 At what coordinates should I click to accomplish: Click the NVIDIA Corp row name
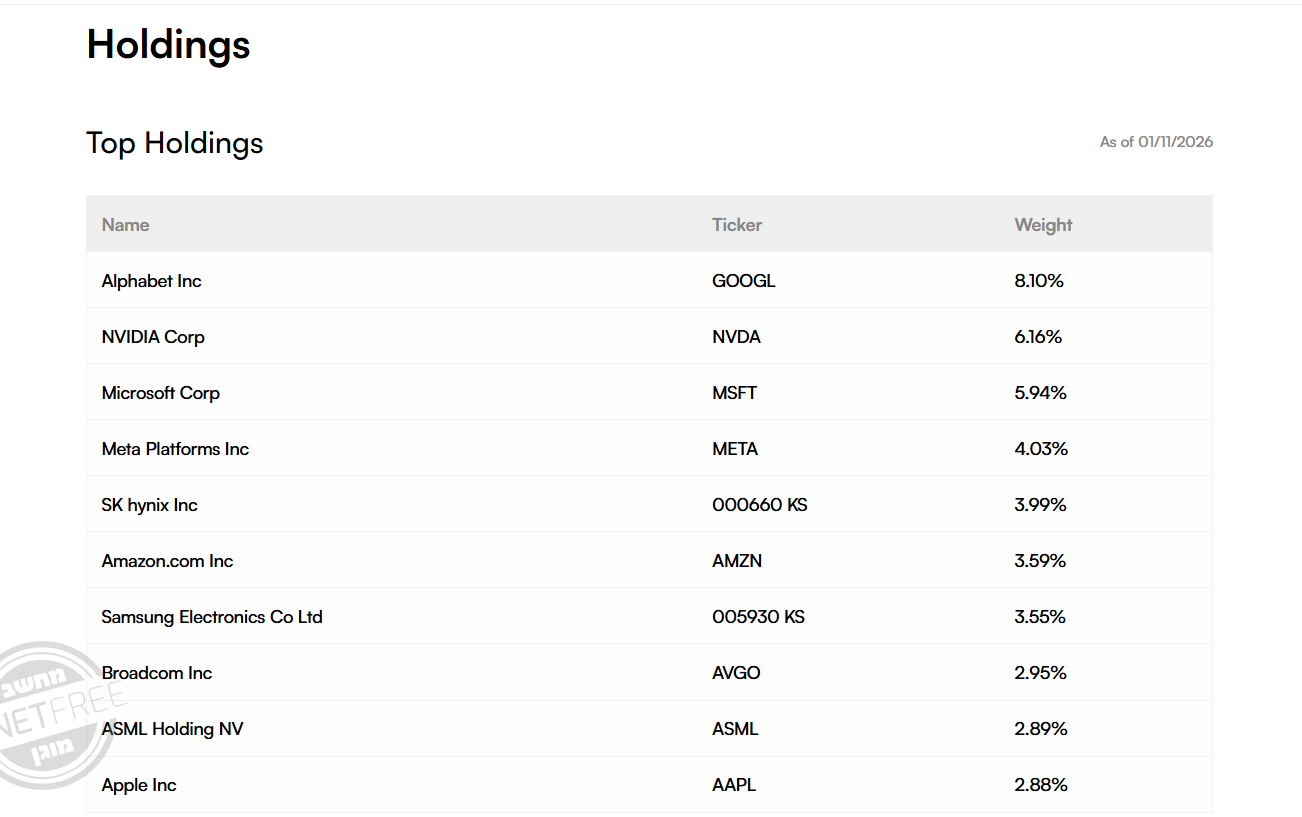[153, 337]
